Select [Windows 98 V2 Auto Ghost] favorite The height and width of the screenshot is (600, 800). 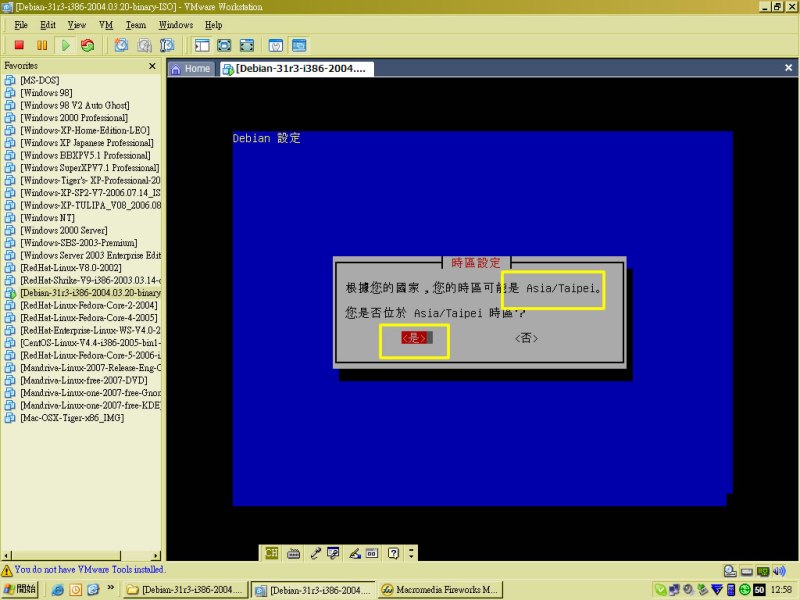coord(75,105)
